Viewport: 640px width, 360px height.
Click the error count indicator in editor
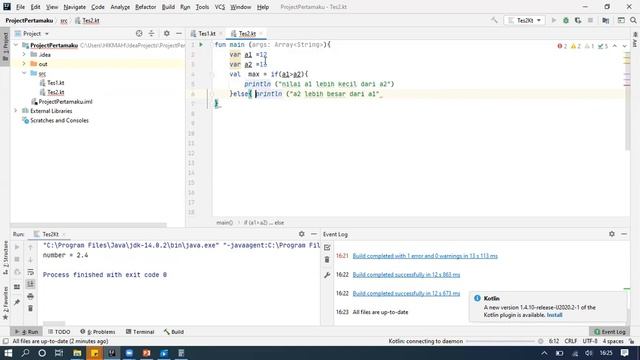pyautogui.click(x=562, y=46)
